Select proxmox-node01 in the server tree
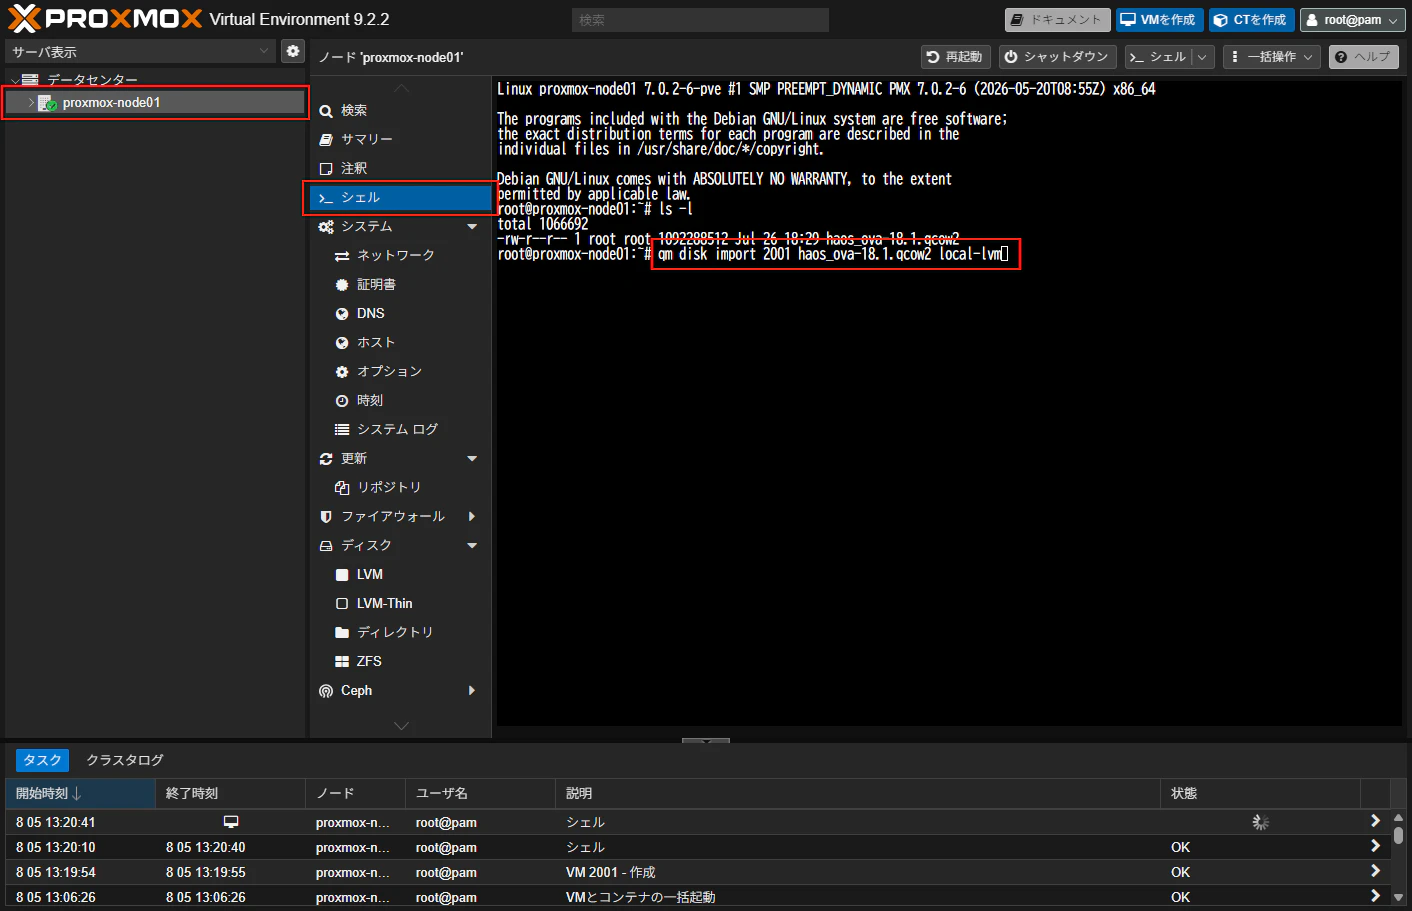This screenshot has width=1412, height=911. (155, 102)
